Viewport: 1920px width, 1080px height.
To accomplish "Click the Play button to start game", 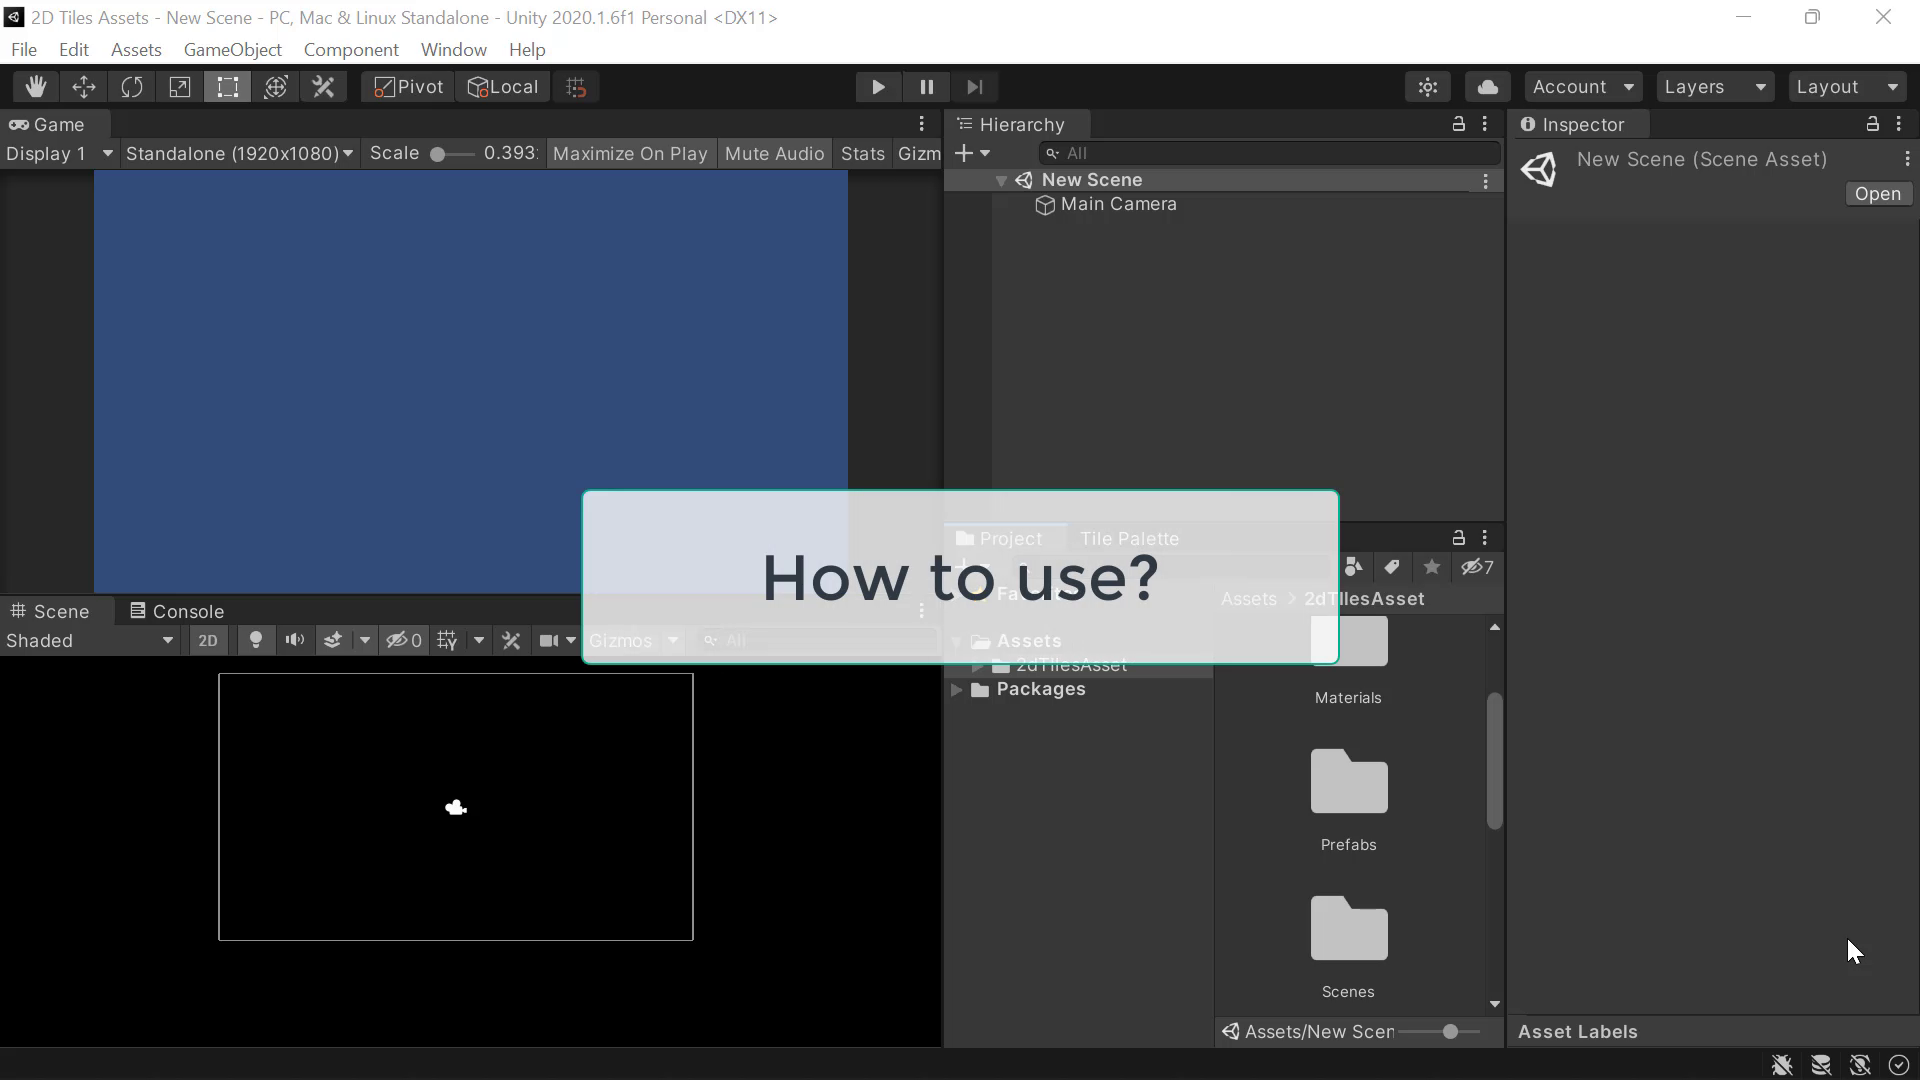I will tap(880, 86).
